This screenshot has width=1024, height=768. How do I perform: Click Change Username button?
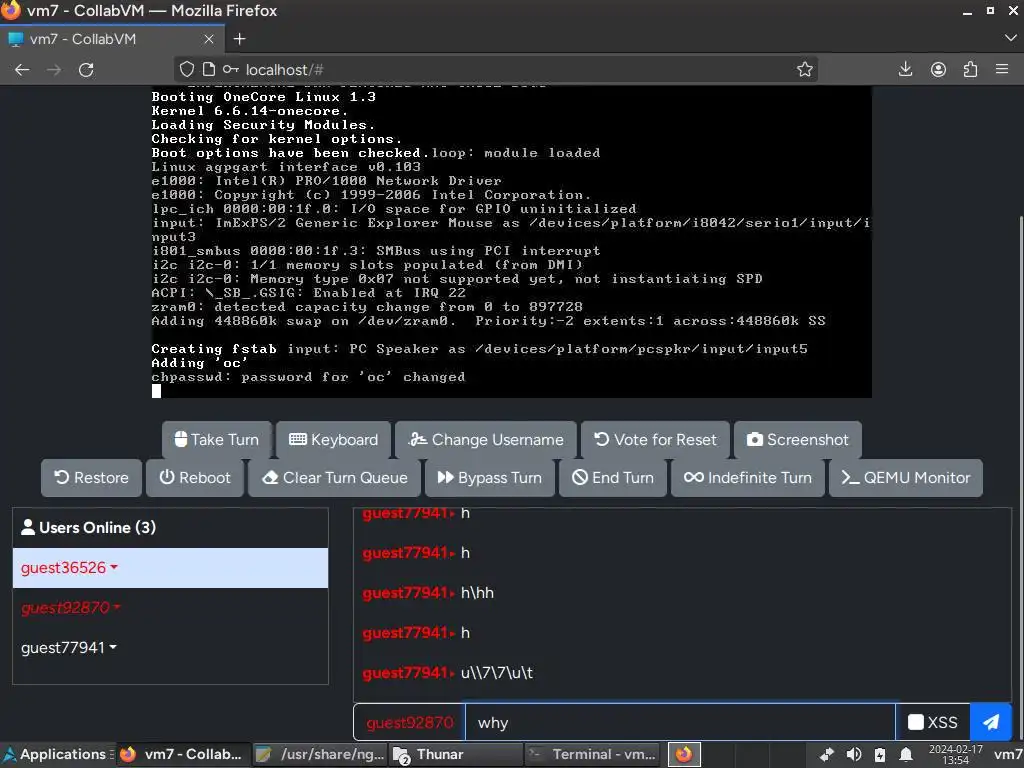point(486,440)
